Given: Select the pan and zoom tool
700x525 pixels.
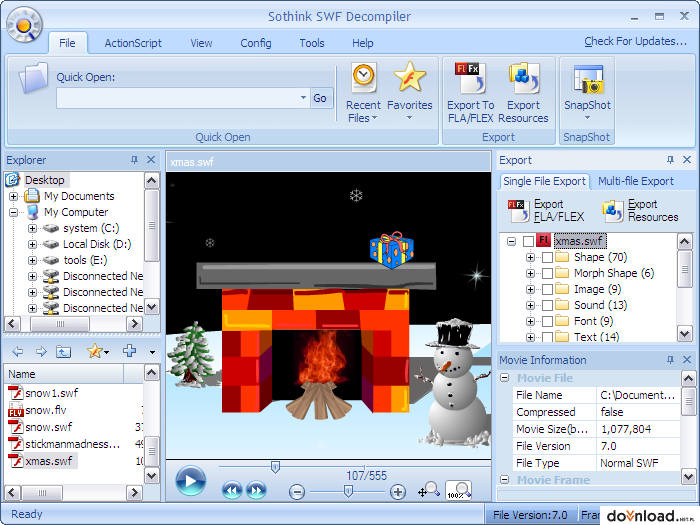Looking at the screenshot, I should click(x=429, y=490).
